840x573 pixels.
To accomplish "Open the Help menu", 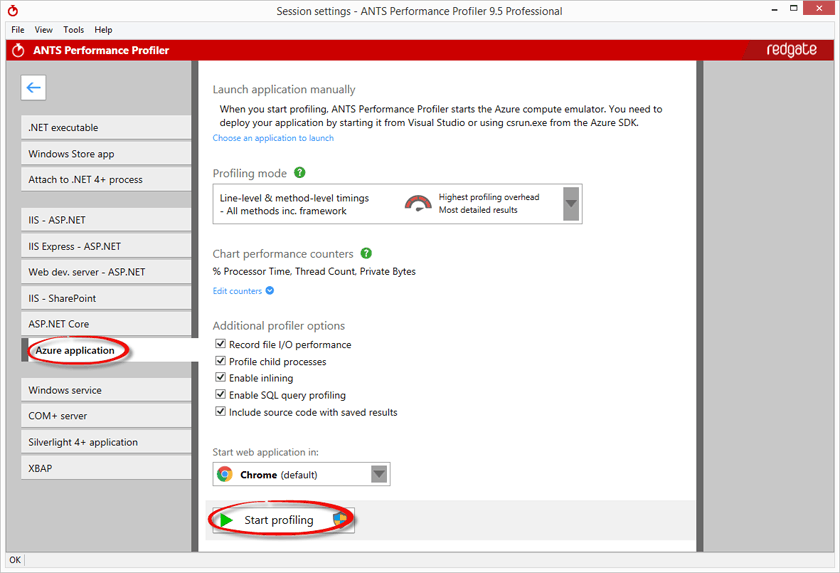I will 103,30.
